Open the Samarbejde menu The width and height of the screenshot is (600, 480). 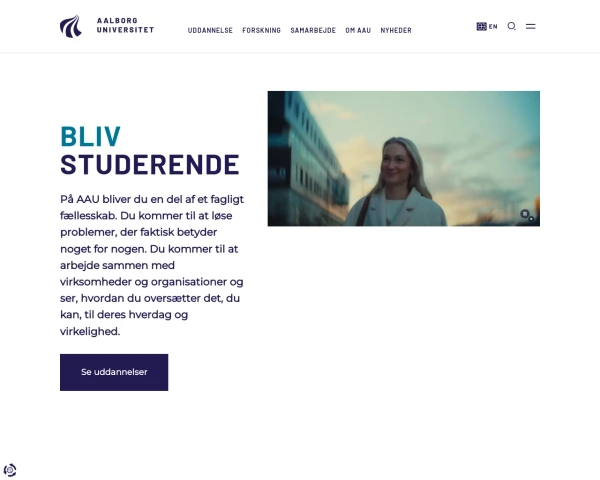(313, 30)
